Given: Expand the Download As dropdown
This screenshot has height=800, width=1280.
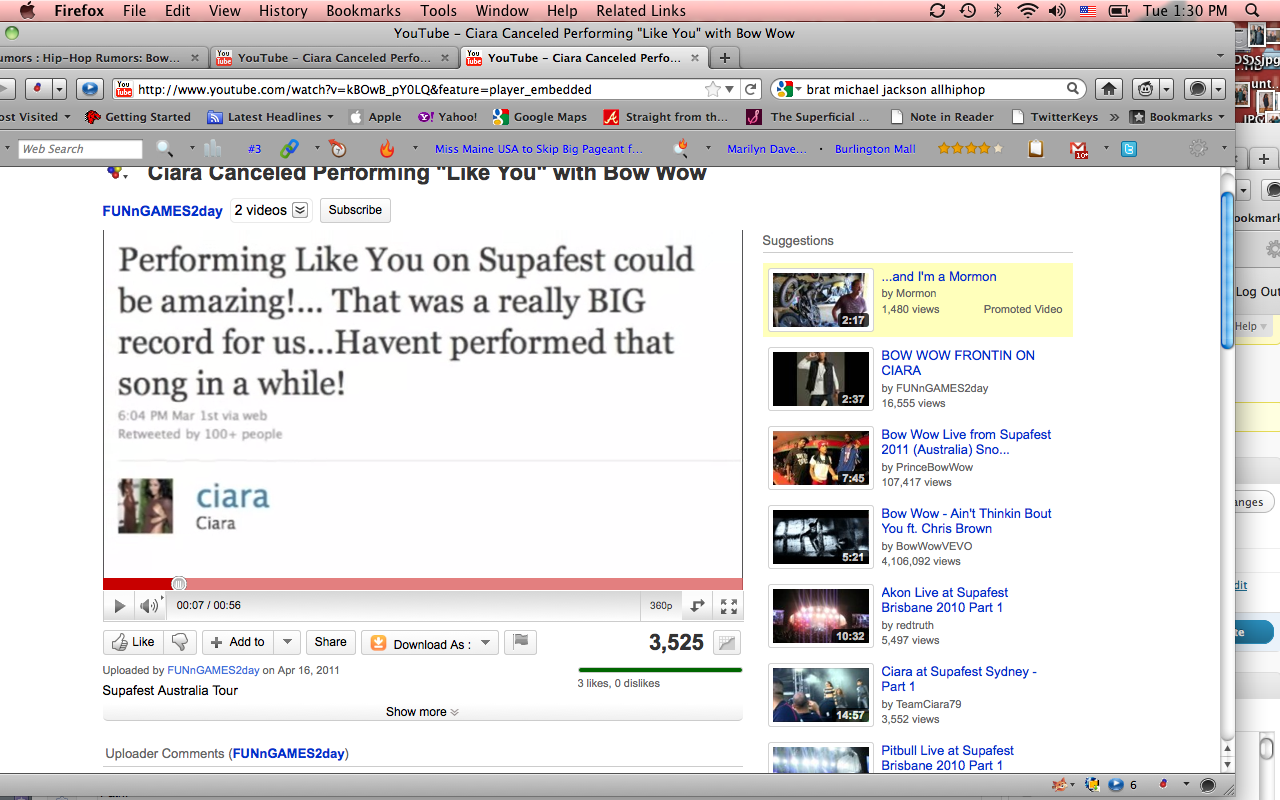Looking at the screenshot, I should (x=486, y=644).
